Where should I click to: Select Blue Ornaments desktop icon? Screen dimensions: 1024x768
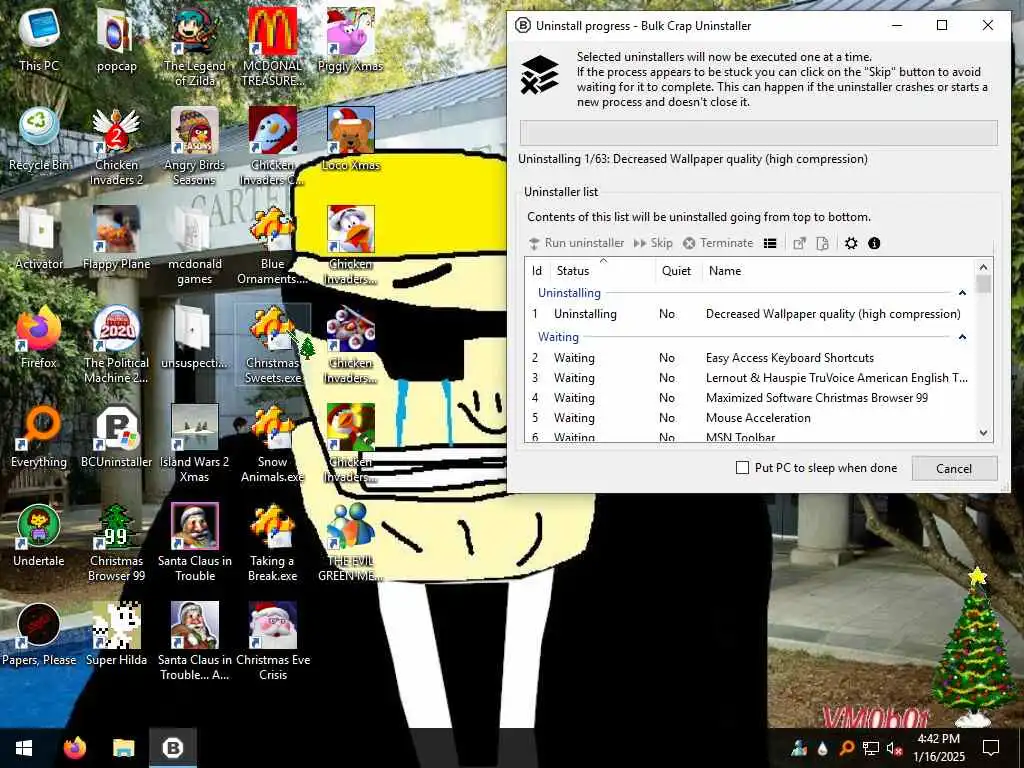click(x=272, y=246)
